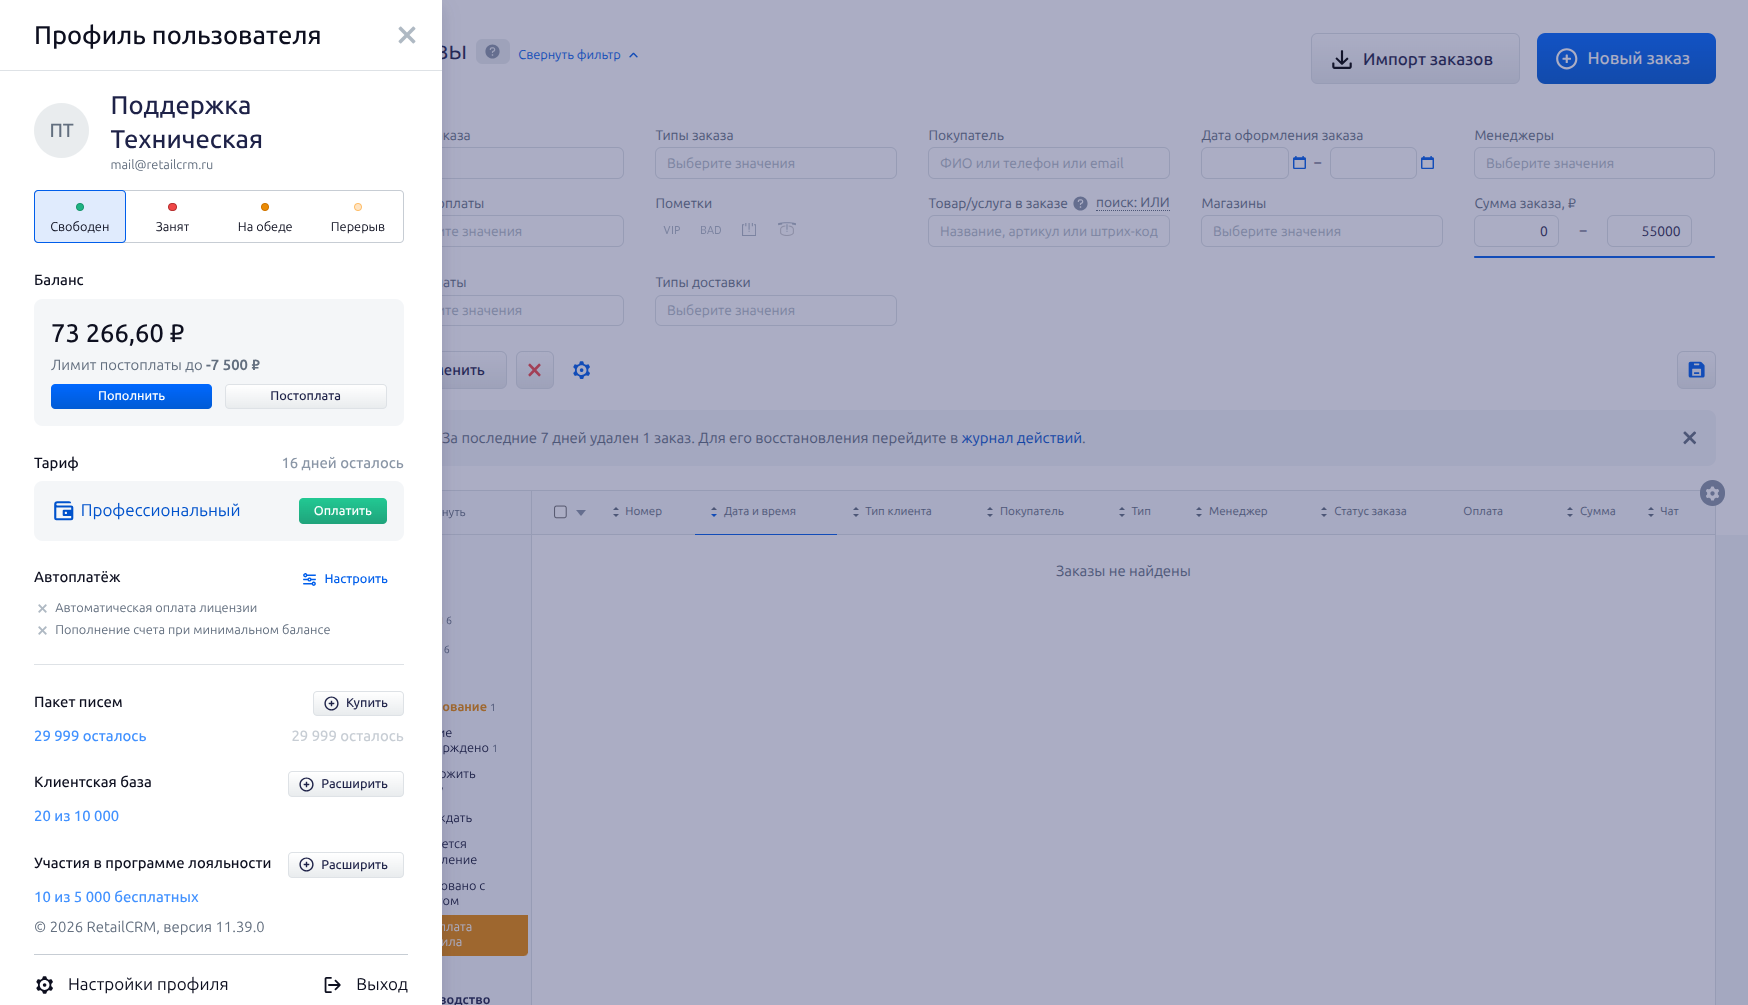Toggle the alarm mark filter icon

point(787,230)
